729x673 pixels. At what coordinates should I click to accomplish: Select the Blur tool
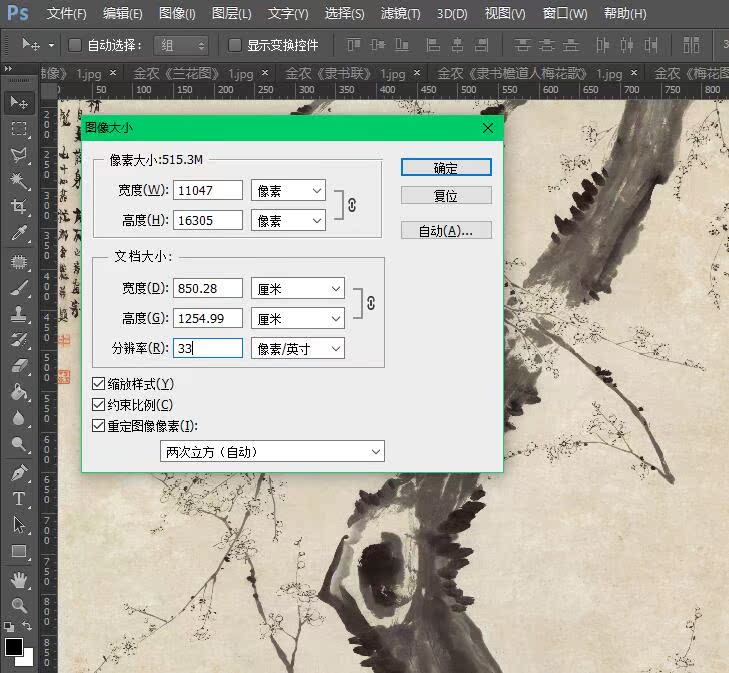[x=19, y=418]
